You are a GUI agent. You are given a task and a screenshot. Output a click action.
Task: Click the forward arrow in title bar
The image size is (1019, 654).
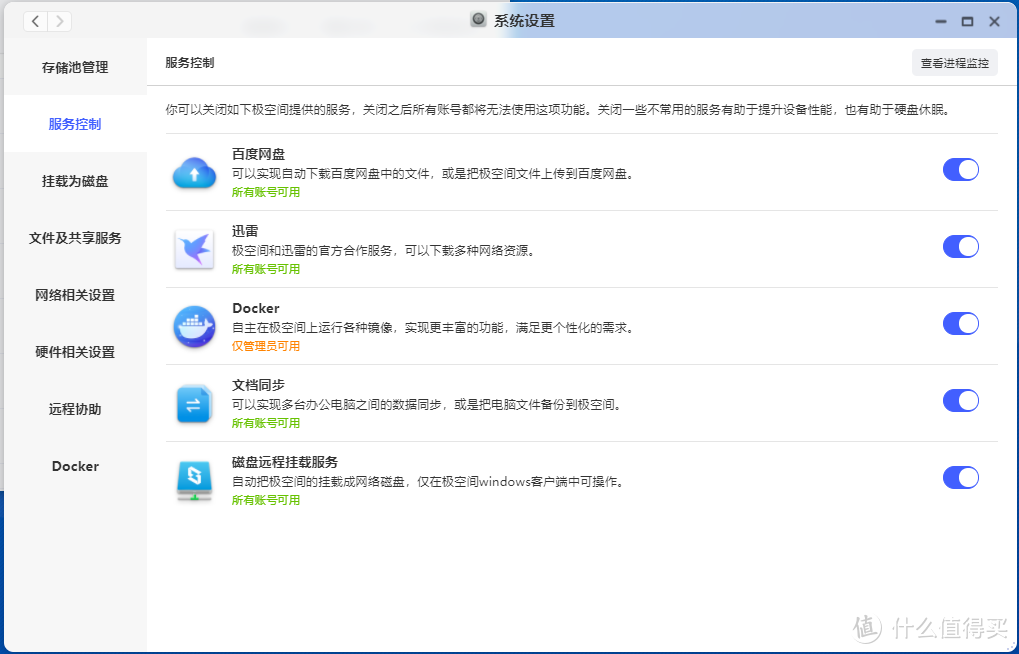pos(59,21)
